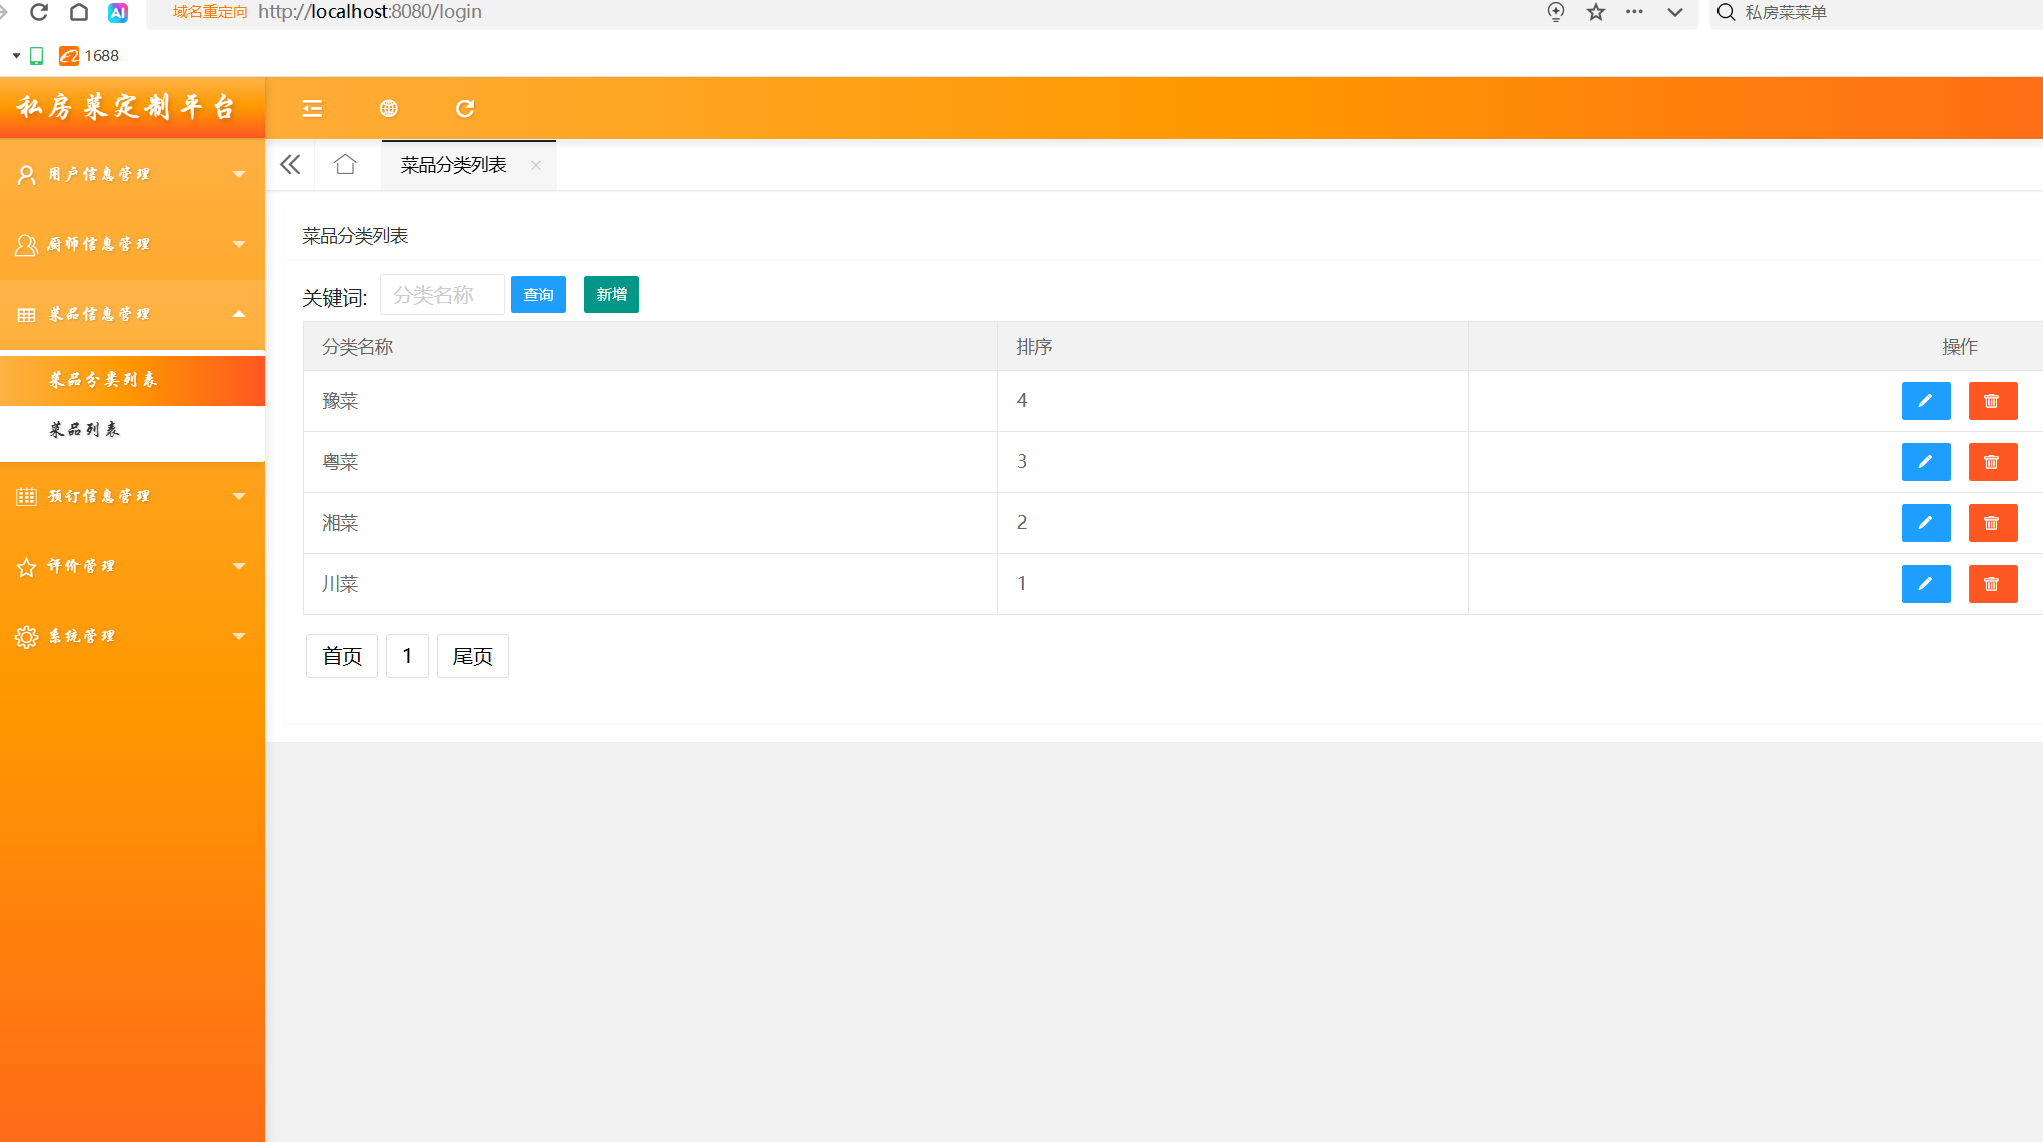Click the edit pencil icon for 豫菜 row
The image size is (2043, 1142).
tap(1925, 401)
